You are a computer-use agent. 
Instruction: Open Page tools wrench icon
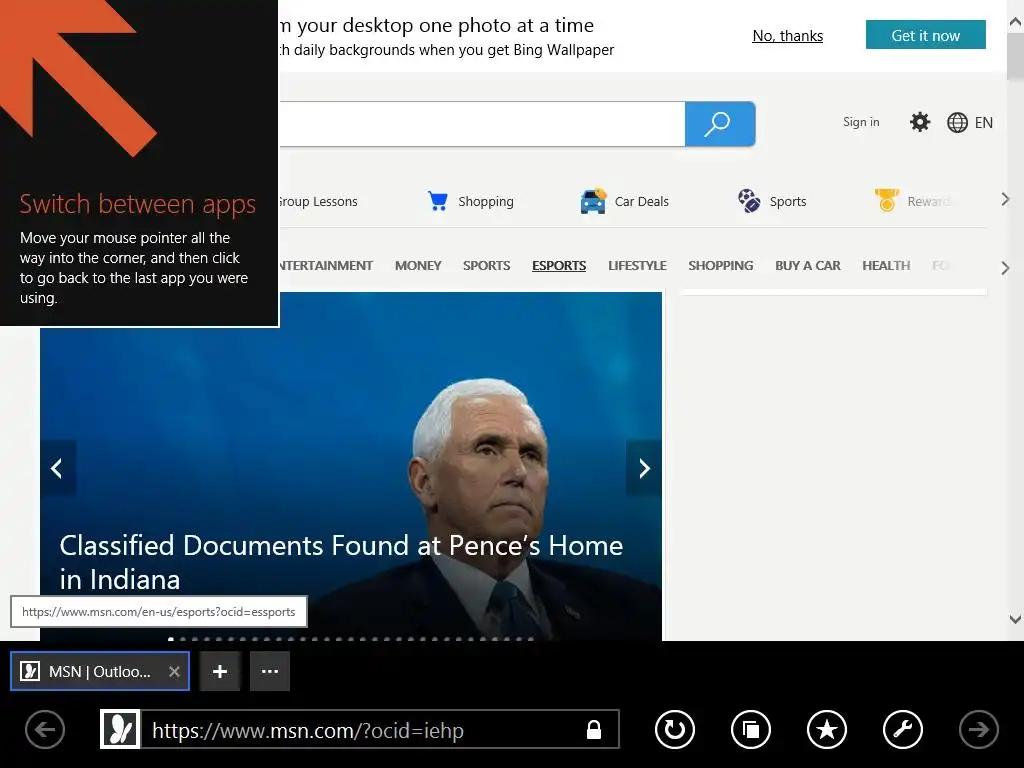(x=903, y=729)
